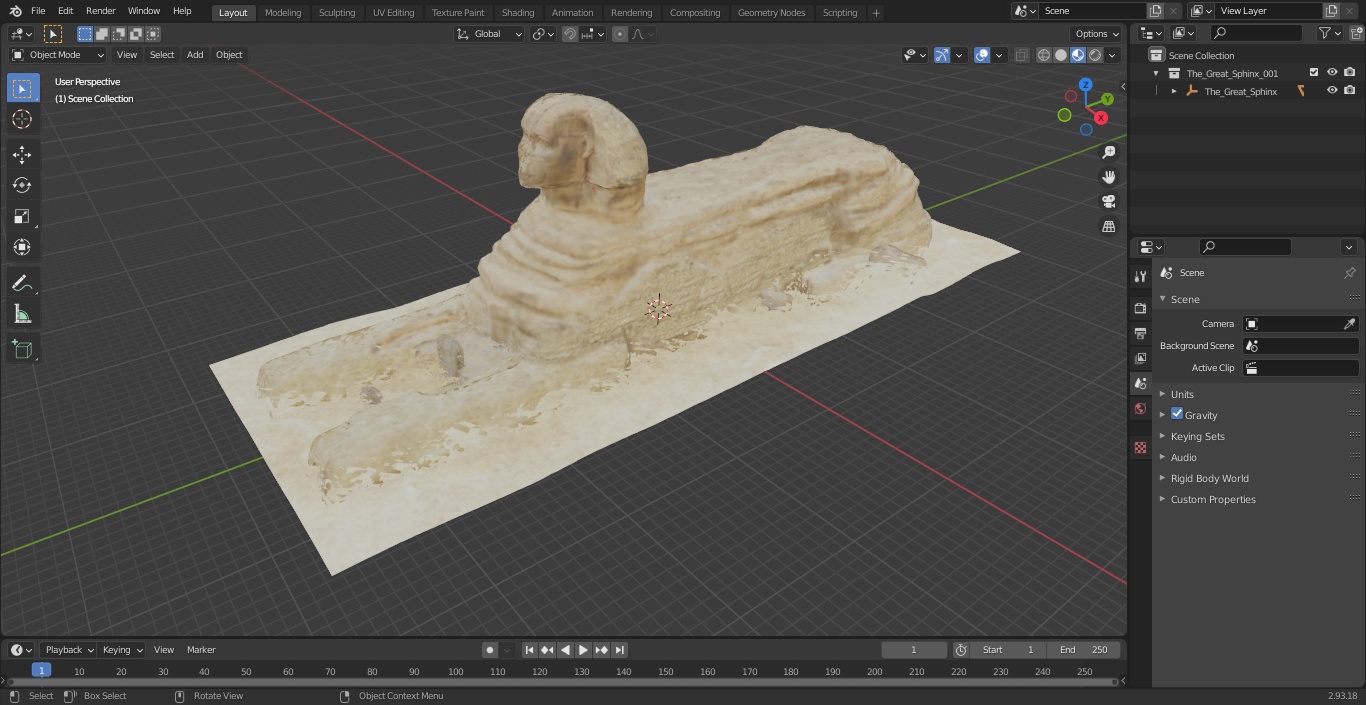The image size is (1366, 705).
Task: Select the Transform tool
Action: 22,247
